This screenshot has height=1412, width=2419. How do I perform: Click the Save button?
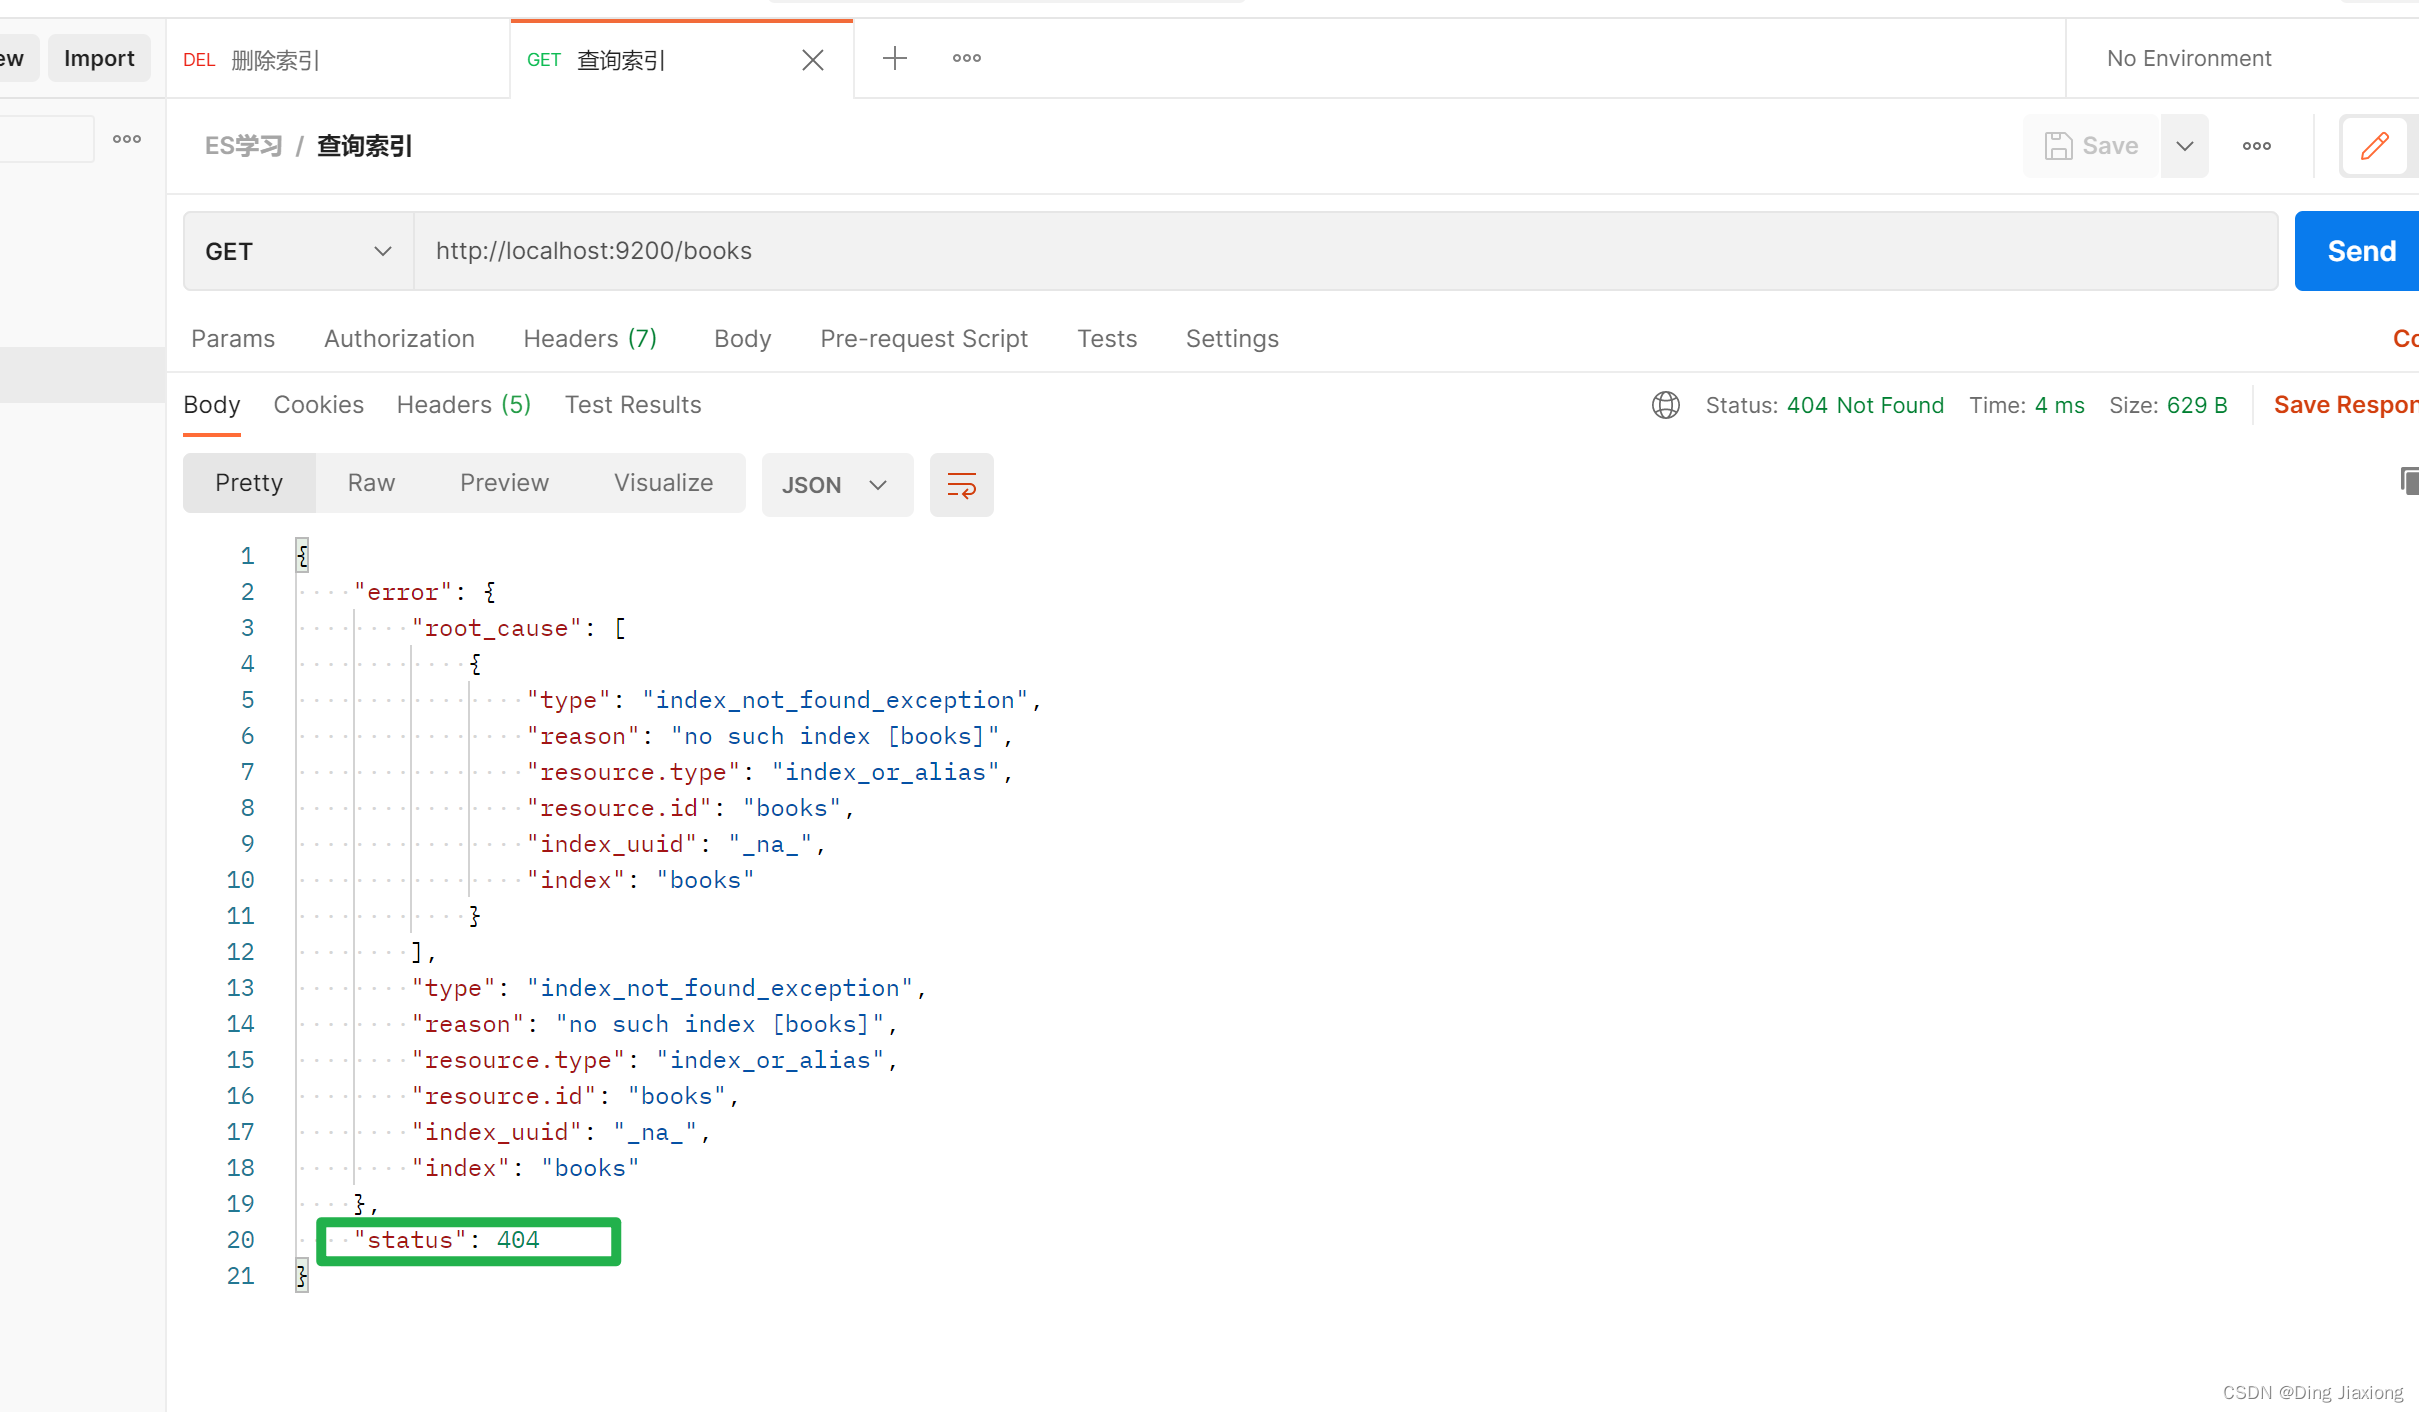[x=2091, y=146]
